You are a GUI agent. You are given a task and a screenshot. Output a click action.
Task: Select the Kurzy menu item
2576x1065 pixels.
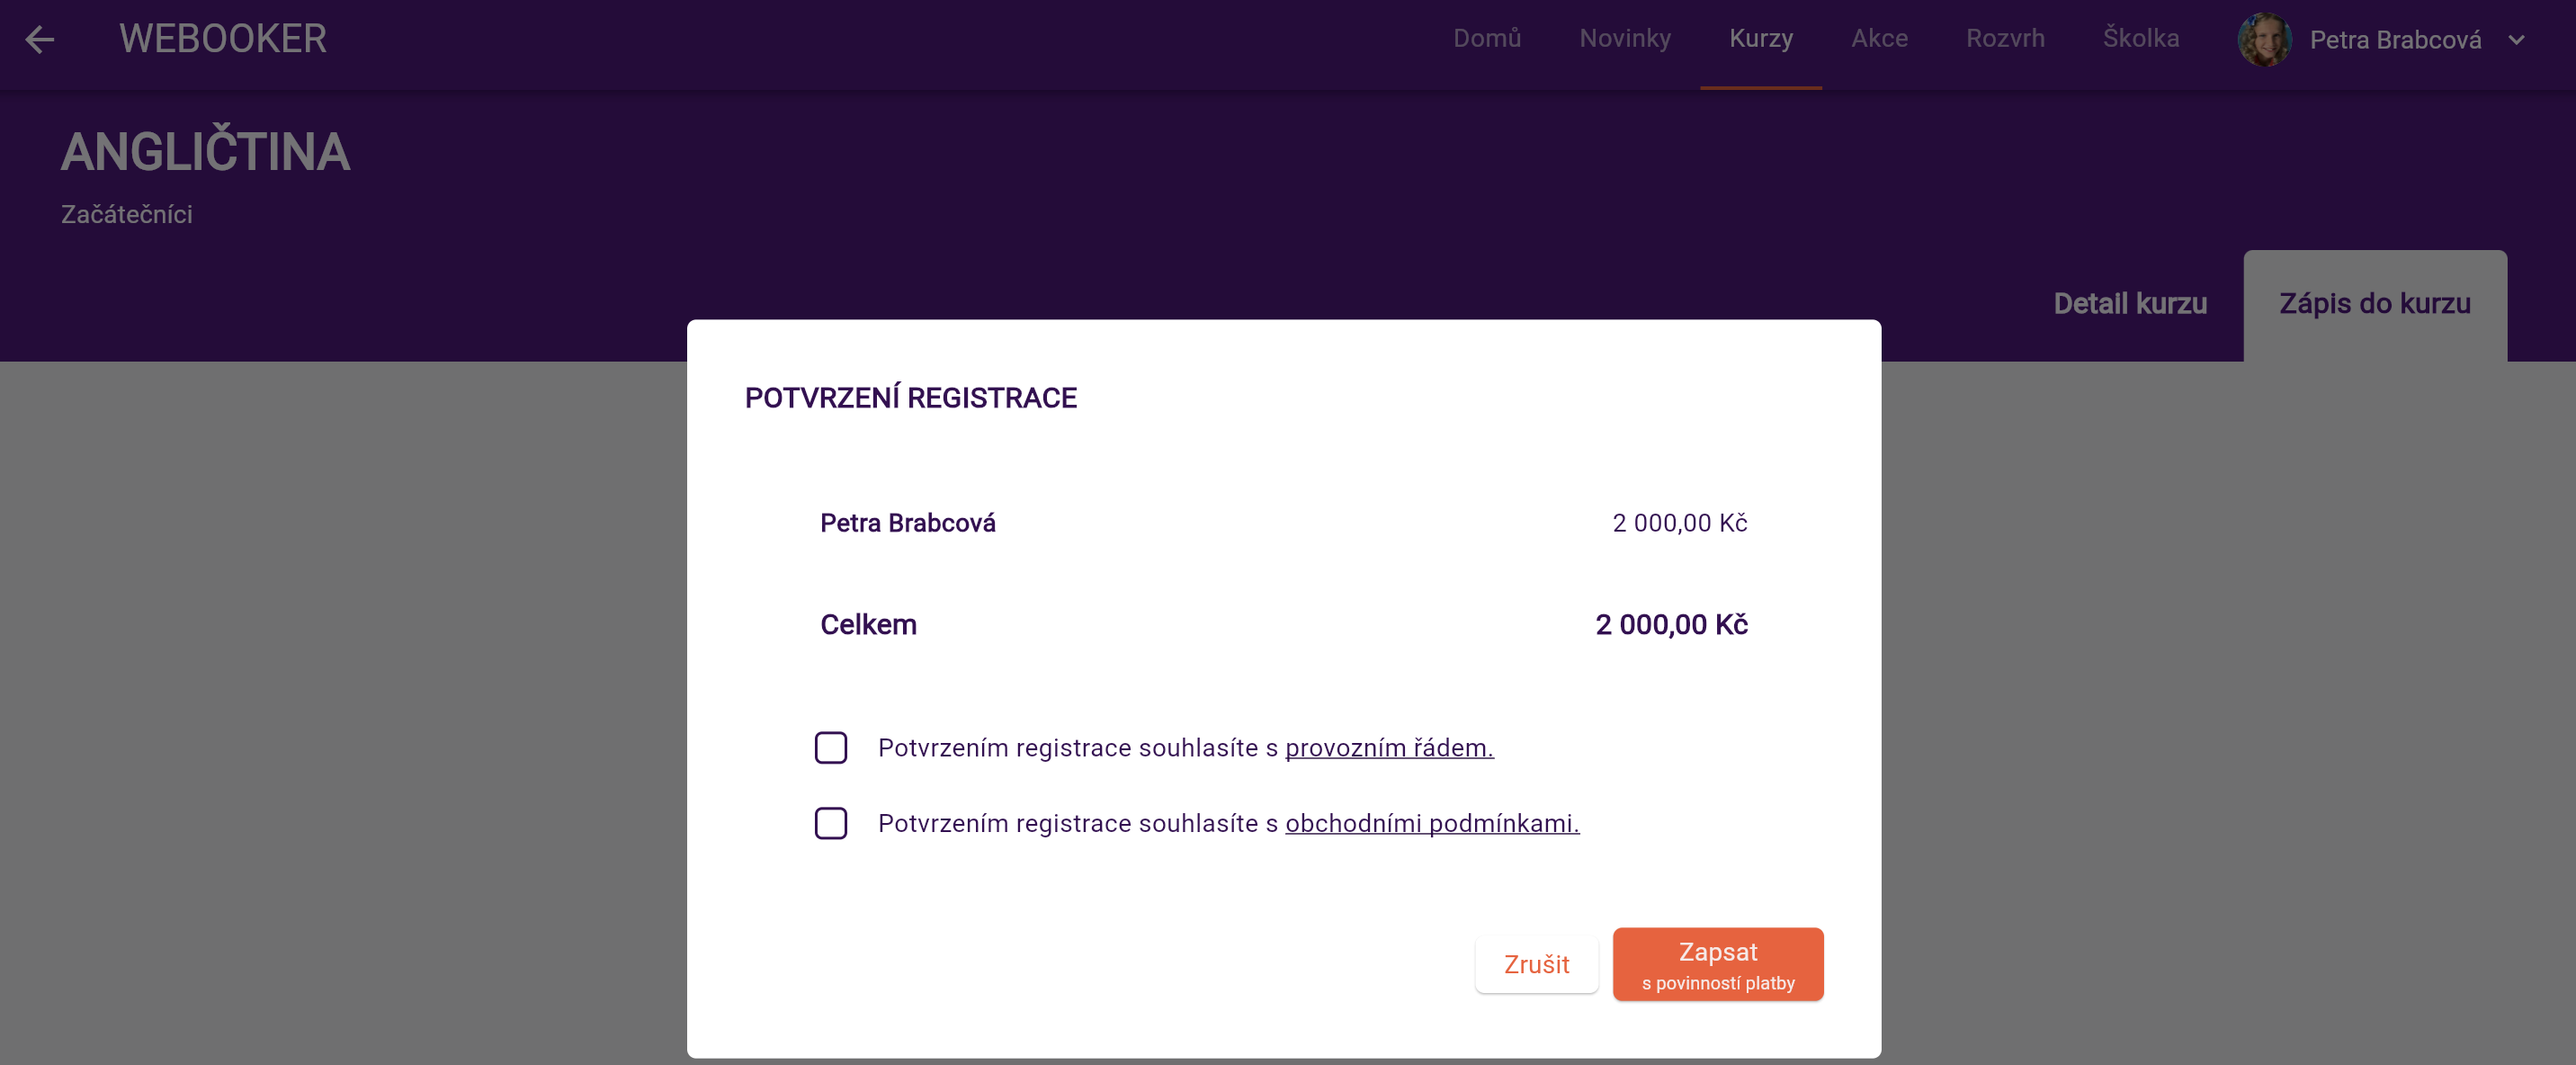(1760, 38)
